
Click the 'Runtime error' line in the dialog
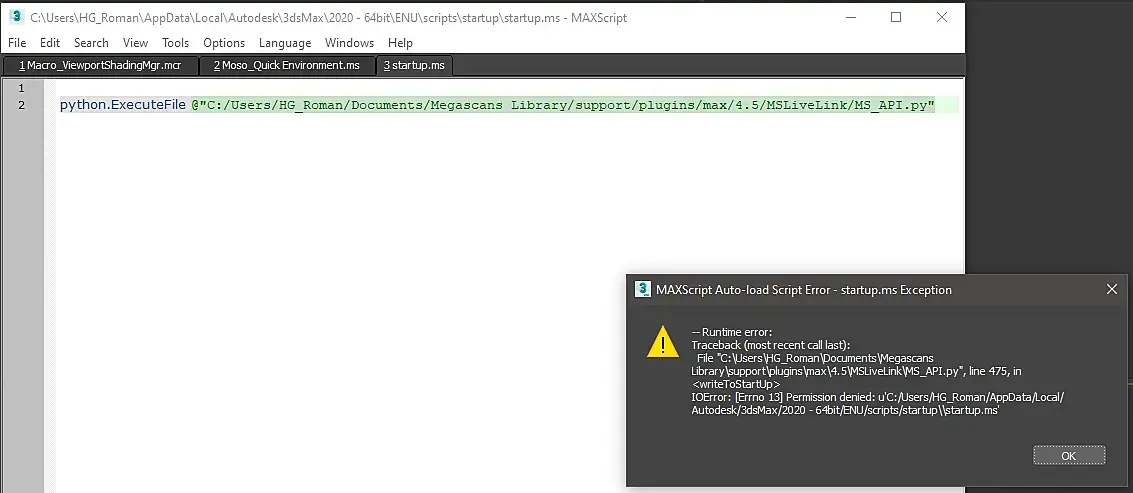(x=732, y=332)
